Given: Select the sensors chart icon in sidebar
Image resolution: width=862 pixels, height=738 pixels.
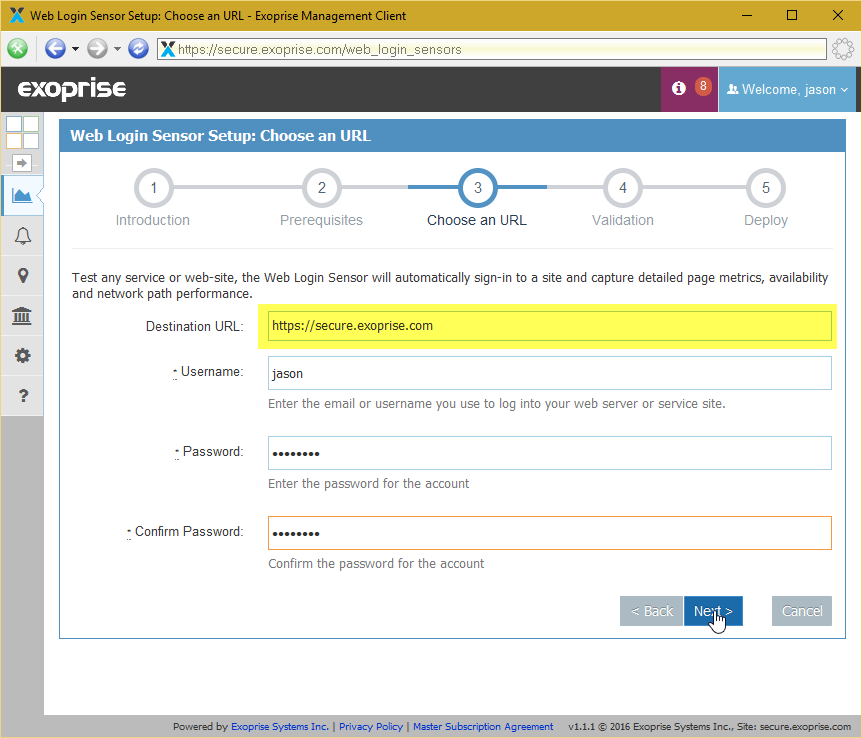Looking at the screenshot, I should click(x=22, y=195).
